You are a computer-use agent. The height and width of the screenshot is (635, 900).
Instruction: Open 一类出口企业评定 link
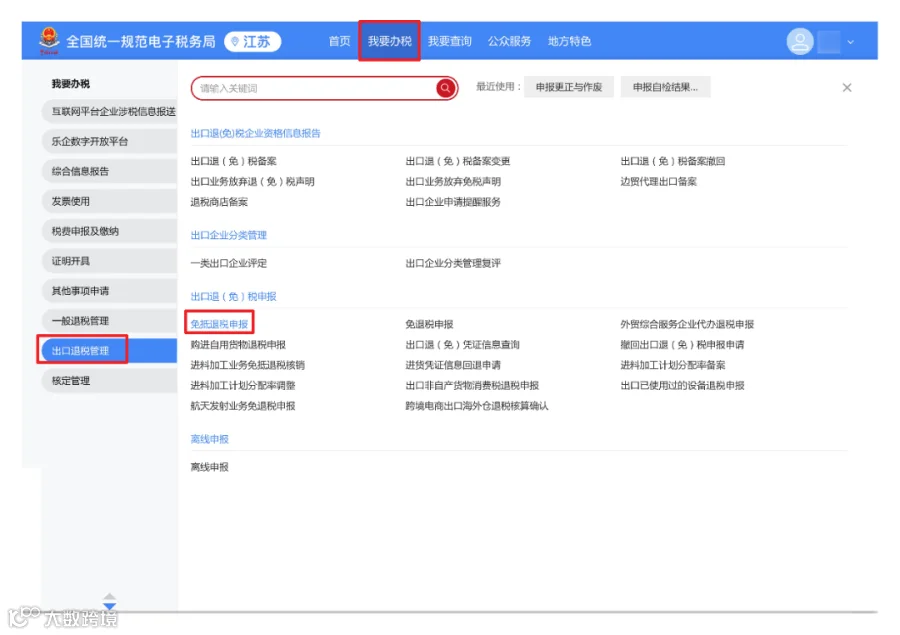(228, 263)
